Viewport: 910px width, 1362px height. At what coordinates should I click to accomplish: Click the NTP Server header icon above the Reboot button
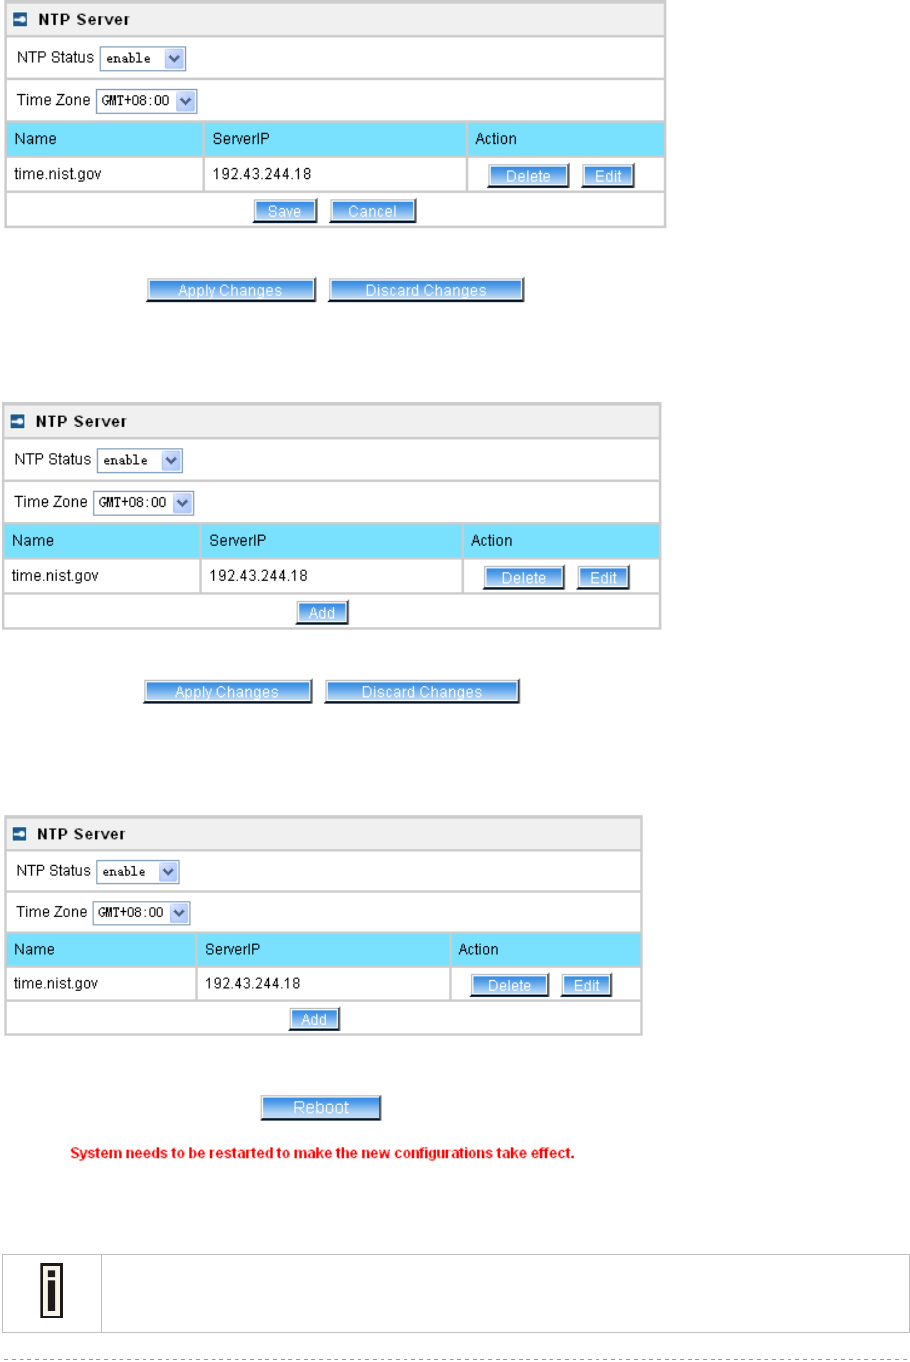(x=19, y=834)
